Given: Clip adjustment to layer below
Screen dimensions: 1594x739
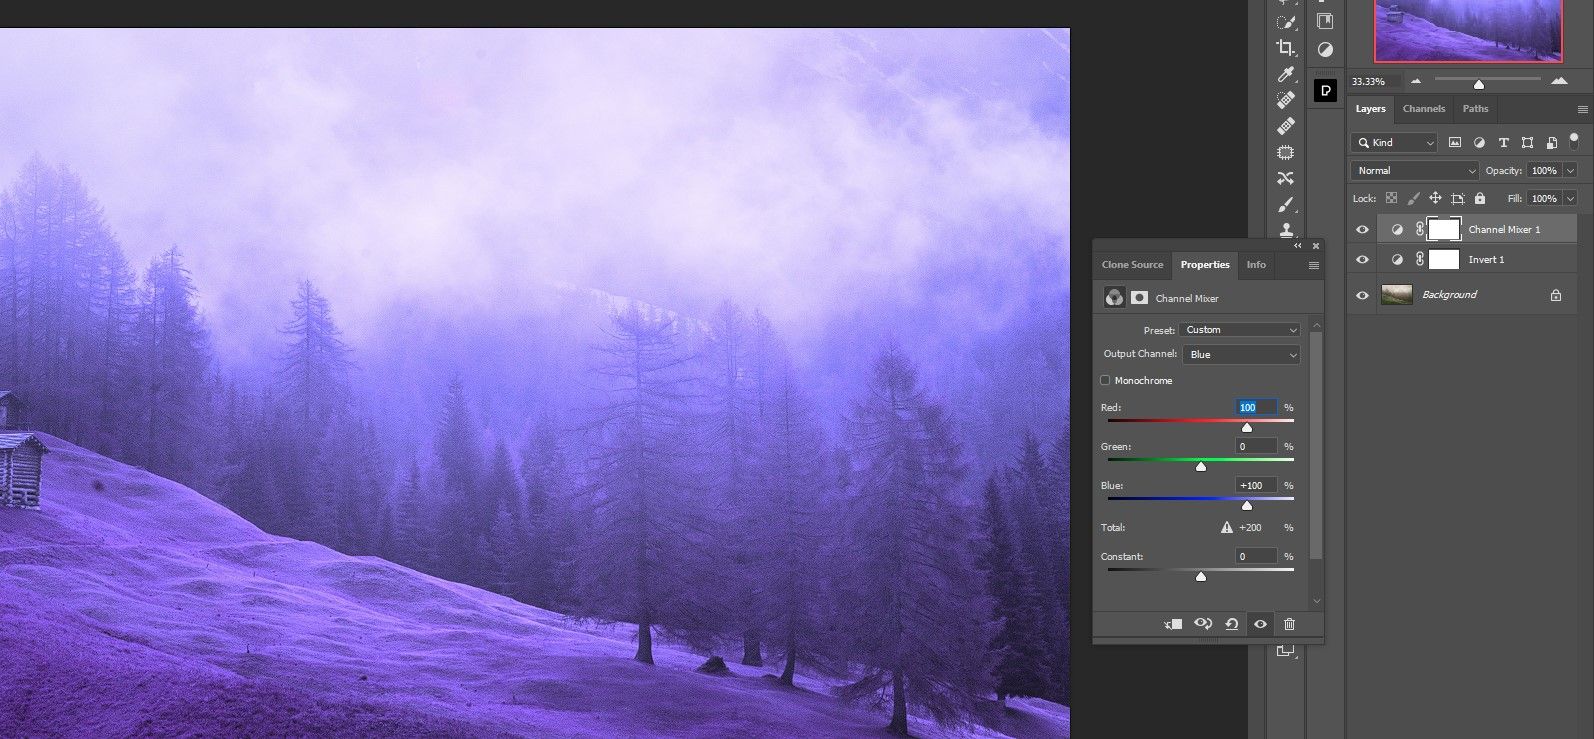Looking at the screenshot, I should 1174,624.
